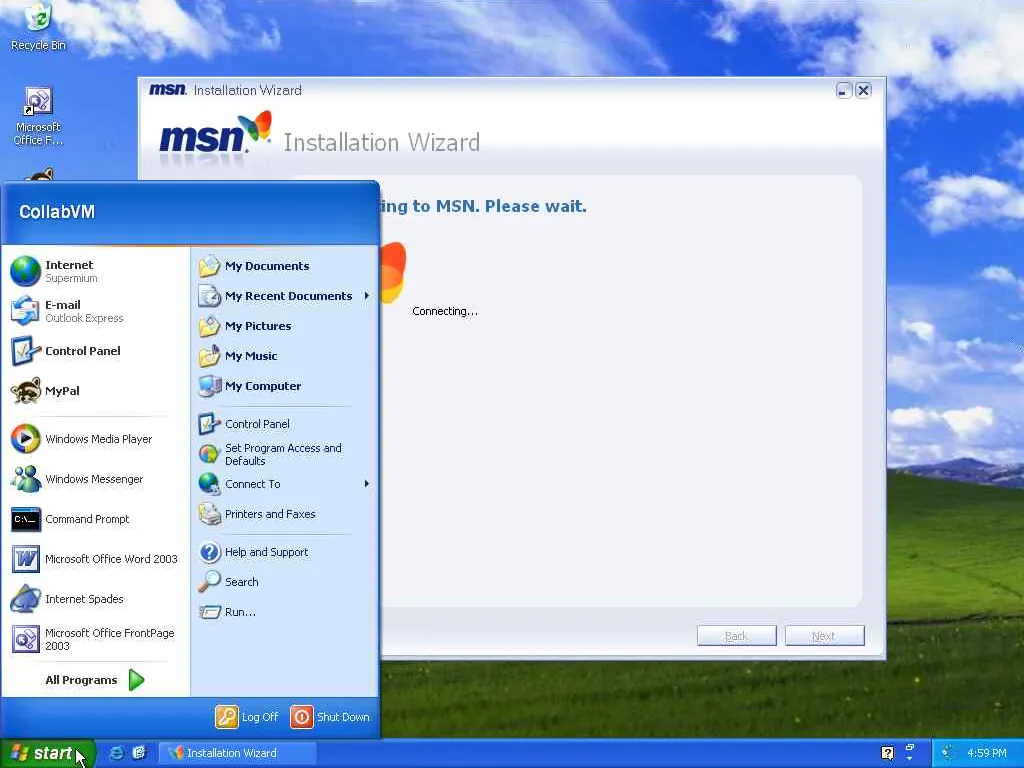Open Command Prompt icon
This screenshot has height=768, width=1024.
[25, 519]
